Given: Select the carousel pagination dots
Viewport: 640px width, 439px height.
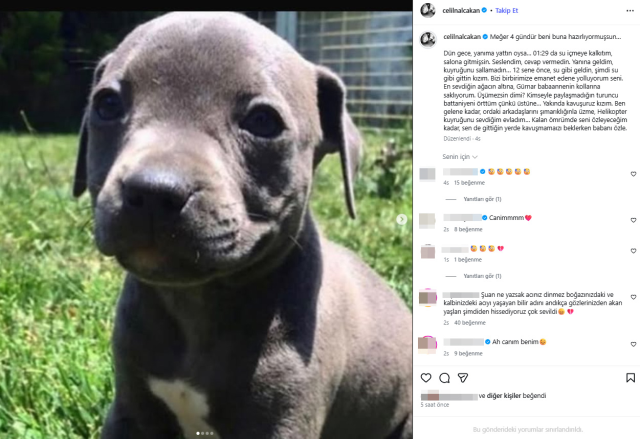Looking at the screenshot, I should (x=205, y=433).
